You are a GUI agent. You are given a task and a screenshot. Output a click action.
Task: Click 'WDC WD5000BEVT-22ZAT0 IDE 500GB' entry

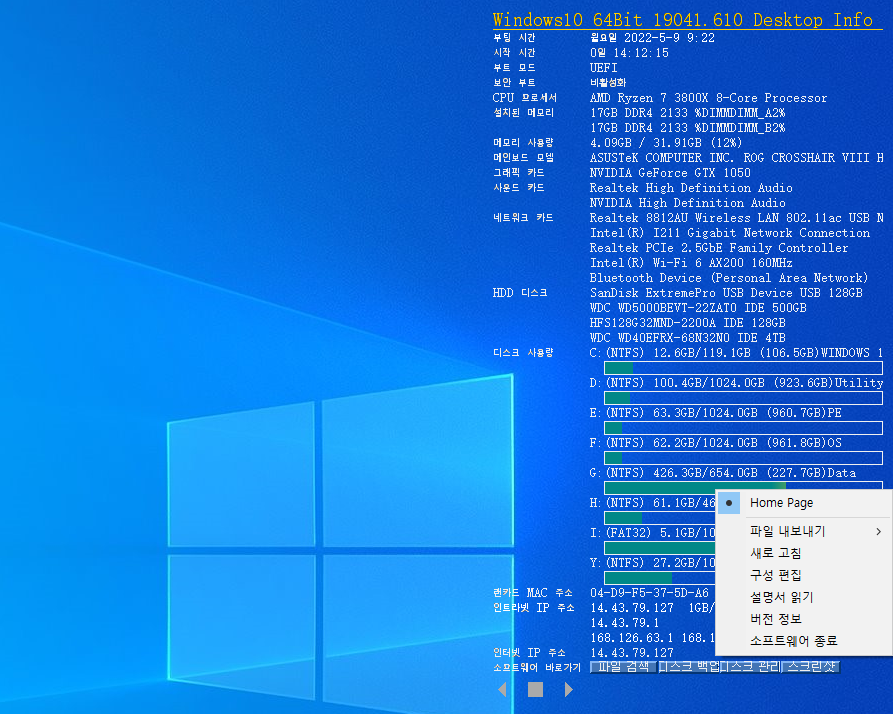click(698, 308)
